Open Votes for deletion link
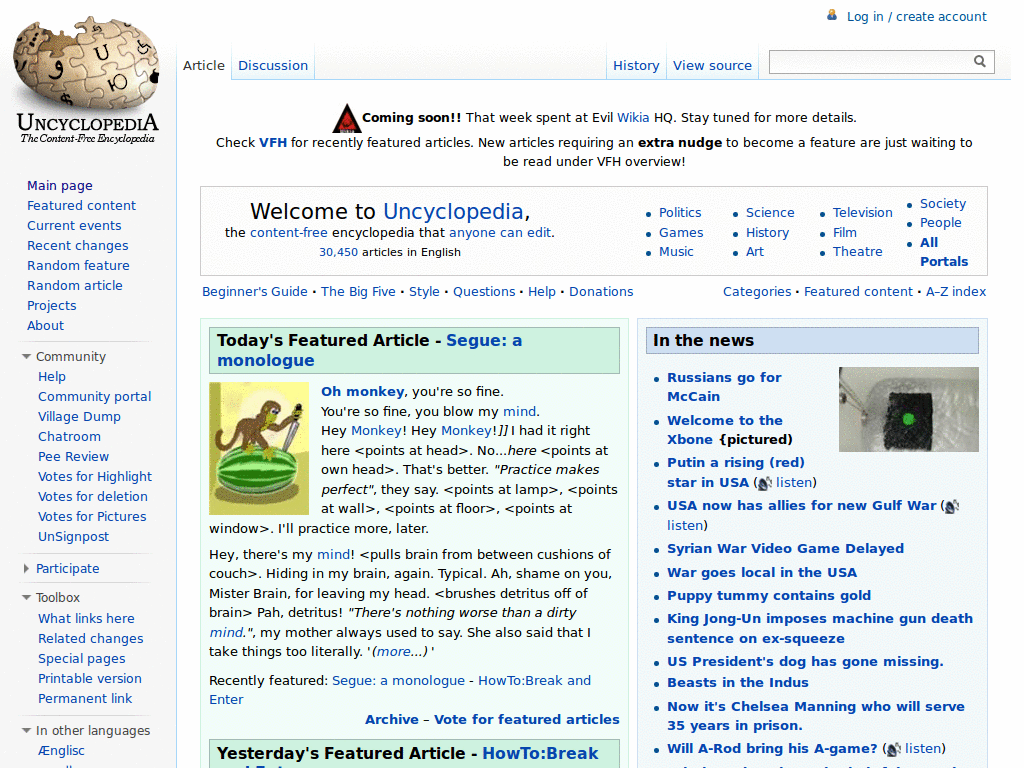Screen dimensions: 1024x768 click(x=93, y=496)
